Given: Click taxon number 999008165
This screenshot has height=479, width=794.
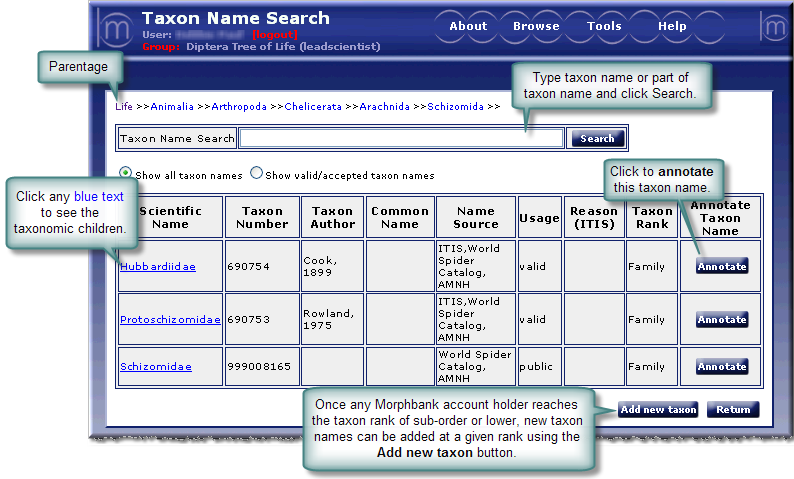Looking at the screenshot, I should [259, 367].
